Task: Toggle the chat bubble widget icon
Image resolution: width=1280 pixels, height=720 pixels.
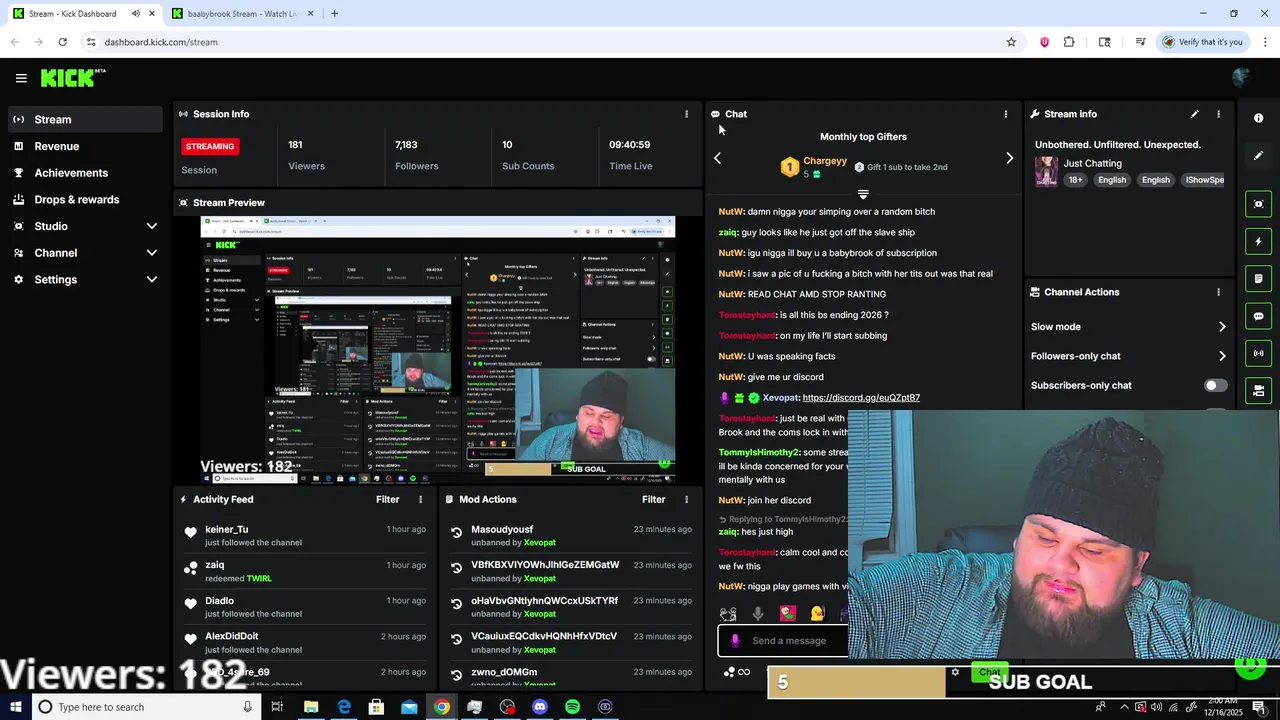Action: [x=1258, y=316]
